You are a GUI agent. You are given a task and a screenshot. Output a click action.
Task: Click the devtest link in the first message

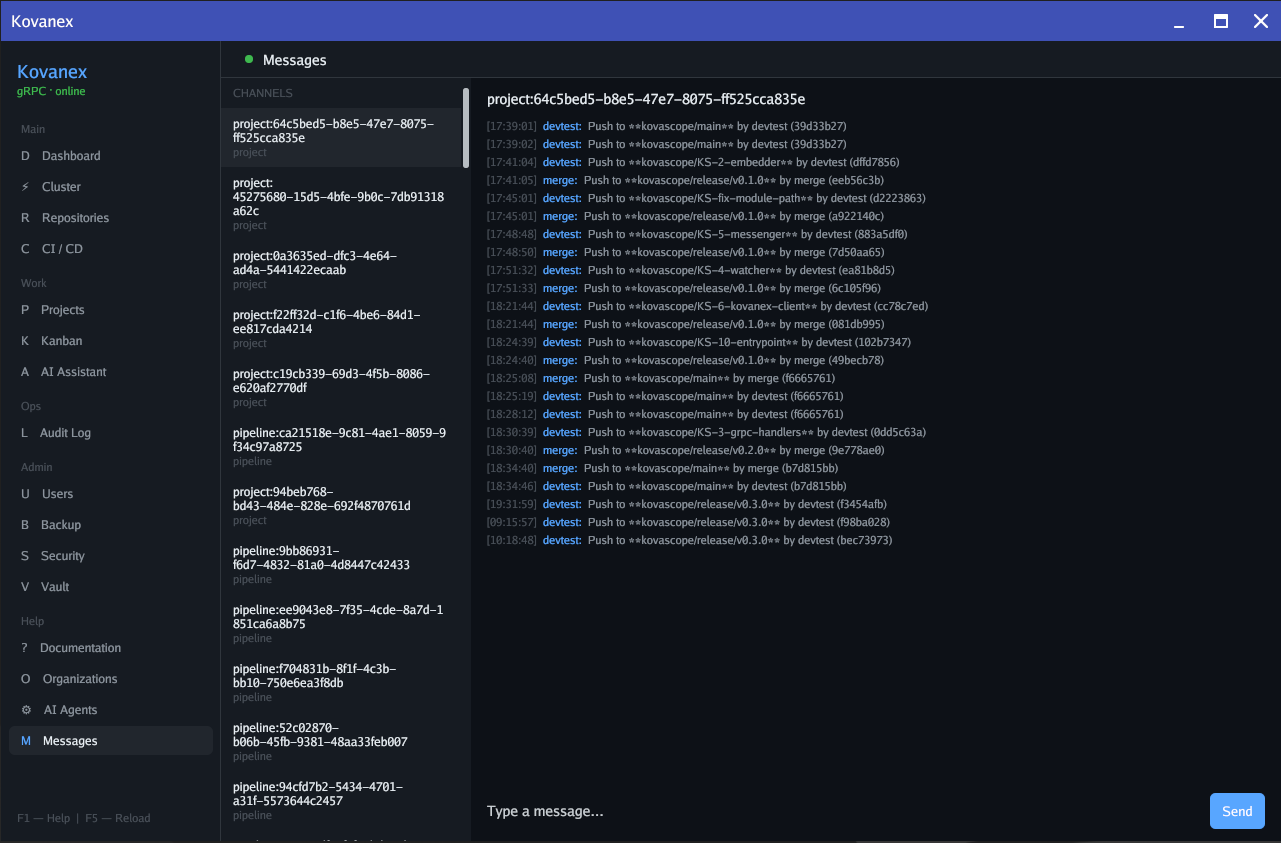coord(561,126)
